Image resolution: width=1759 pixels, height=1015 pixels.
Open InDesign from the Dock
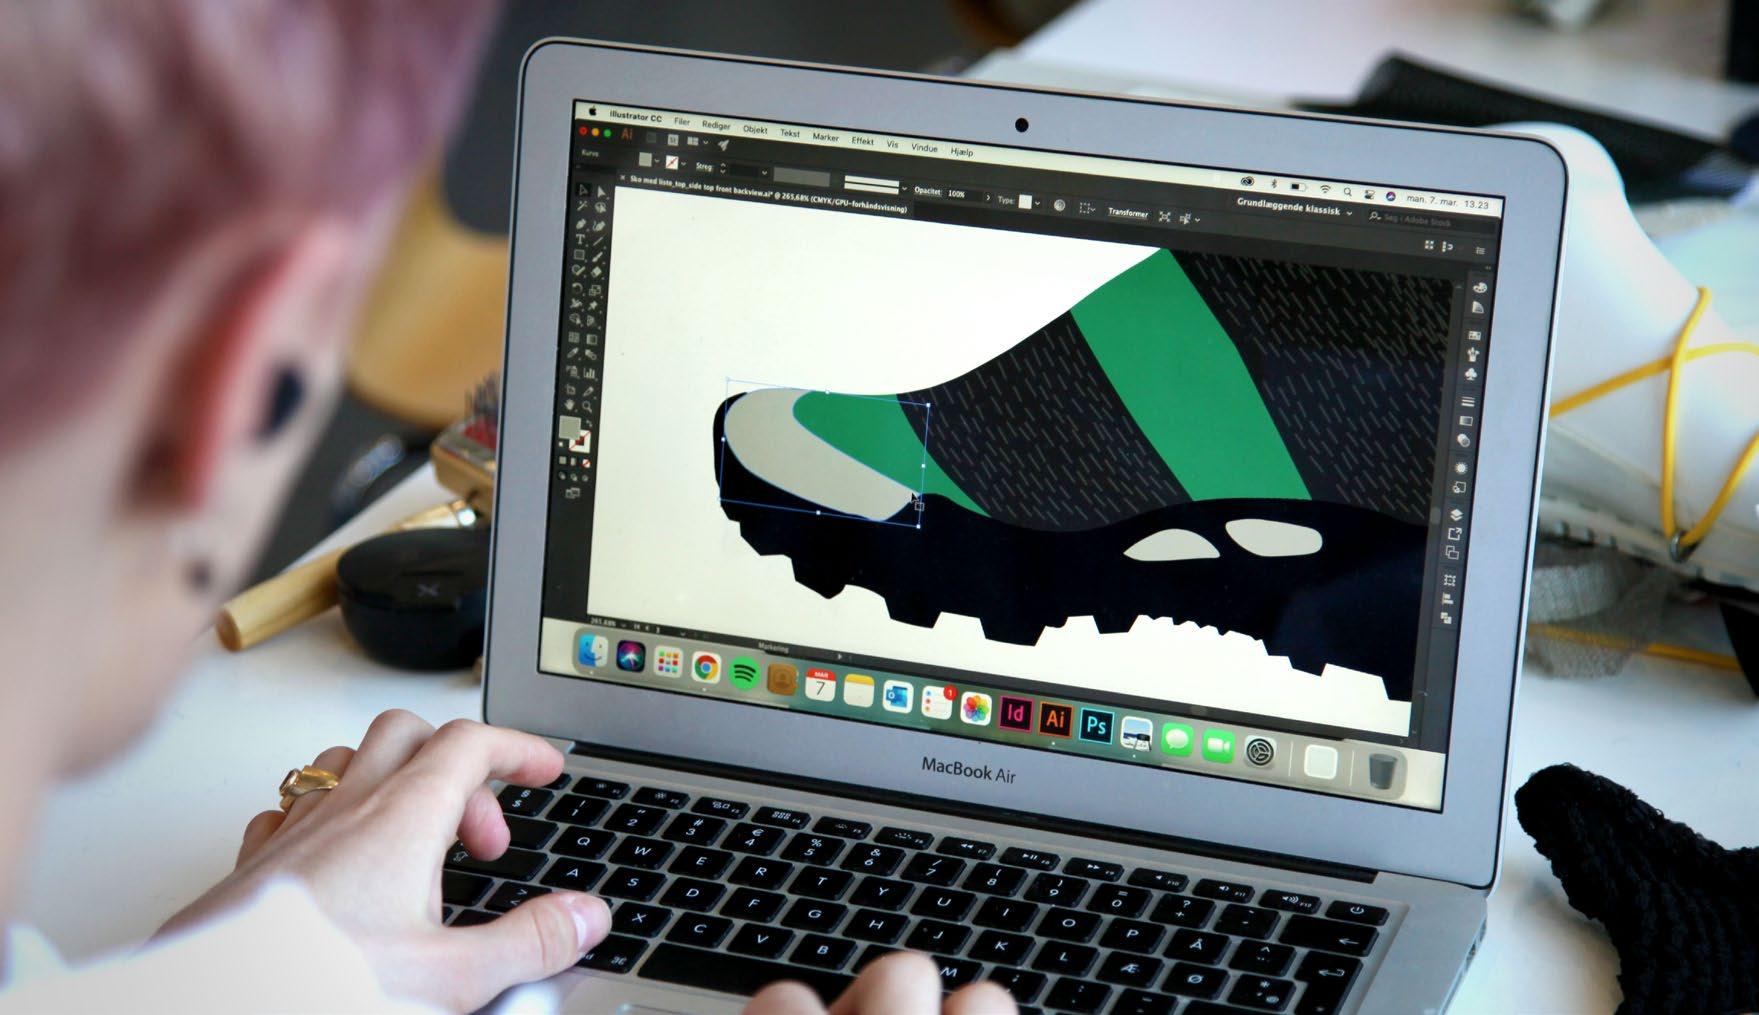[x=1016, y=712]
